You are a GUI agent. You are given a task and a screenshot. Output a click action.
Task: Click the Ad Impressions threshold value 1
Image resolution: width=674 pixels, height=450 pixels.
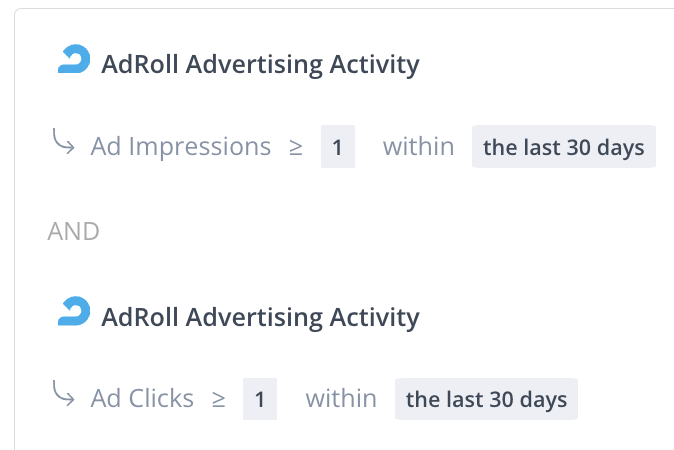pos(338,148)
